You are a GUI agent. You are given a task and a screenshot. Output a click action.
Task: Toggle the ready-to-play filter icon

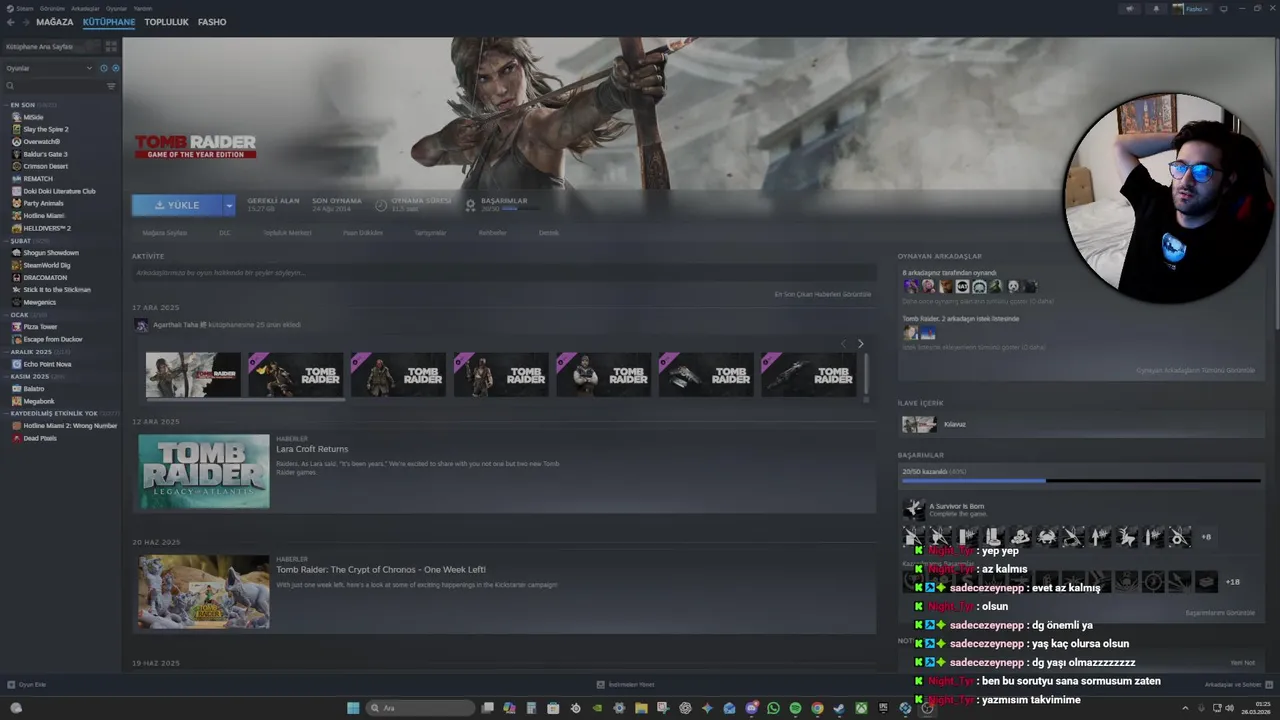tap(115, 68)
